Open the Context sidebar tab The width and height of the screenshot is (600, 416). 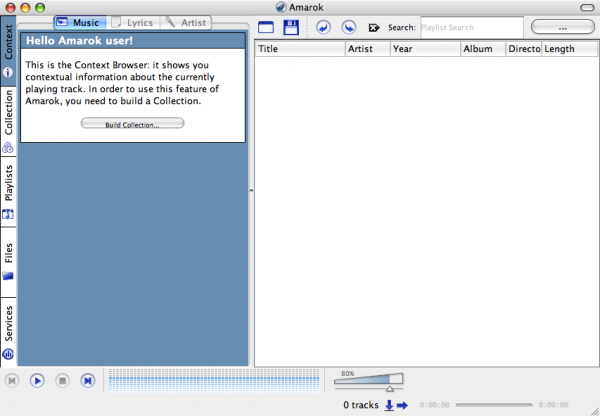pos(8,51)
